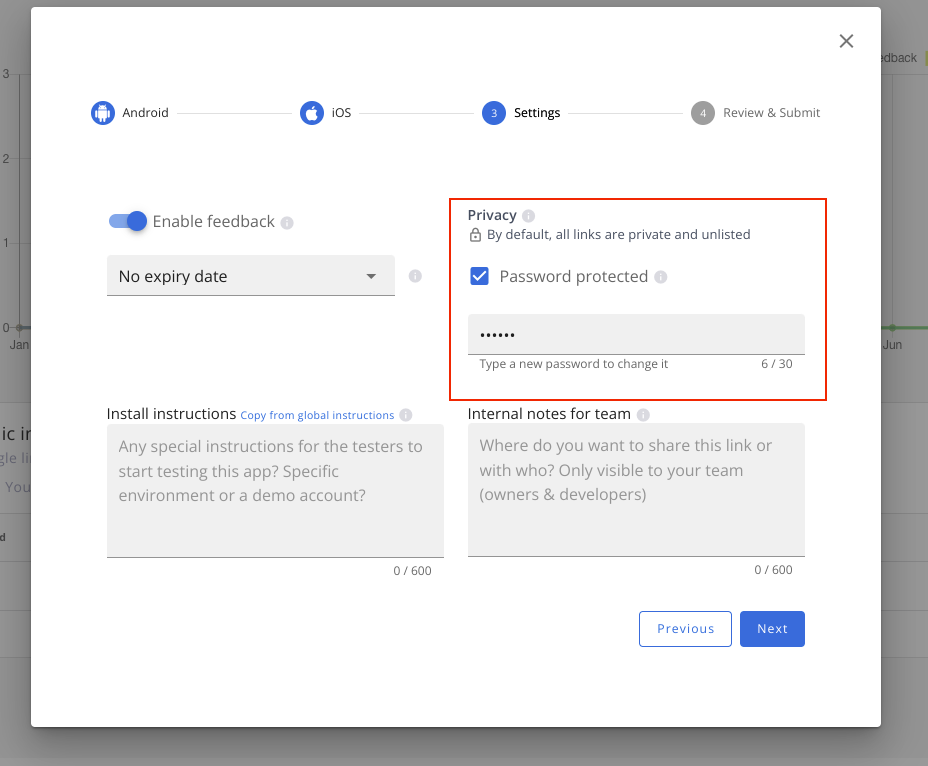Click the step 4 circle icon
The image size is (928, 766).
click(703, 113)
